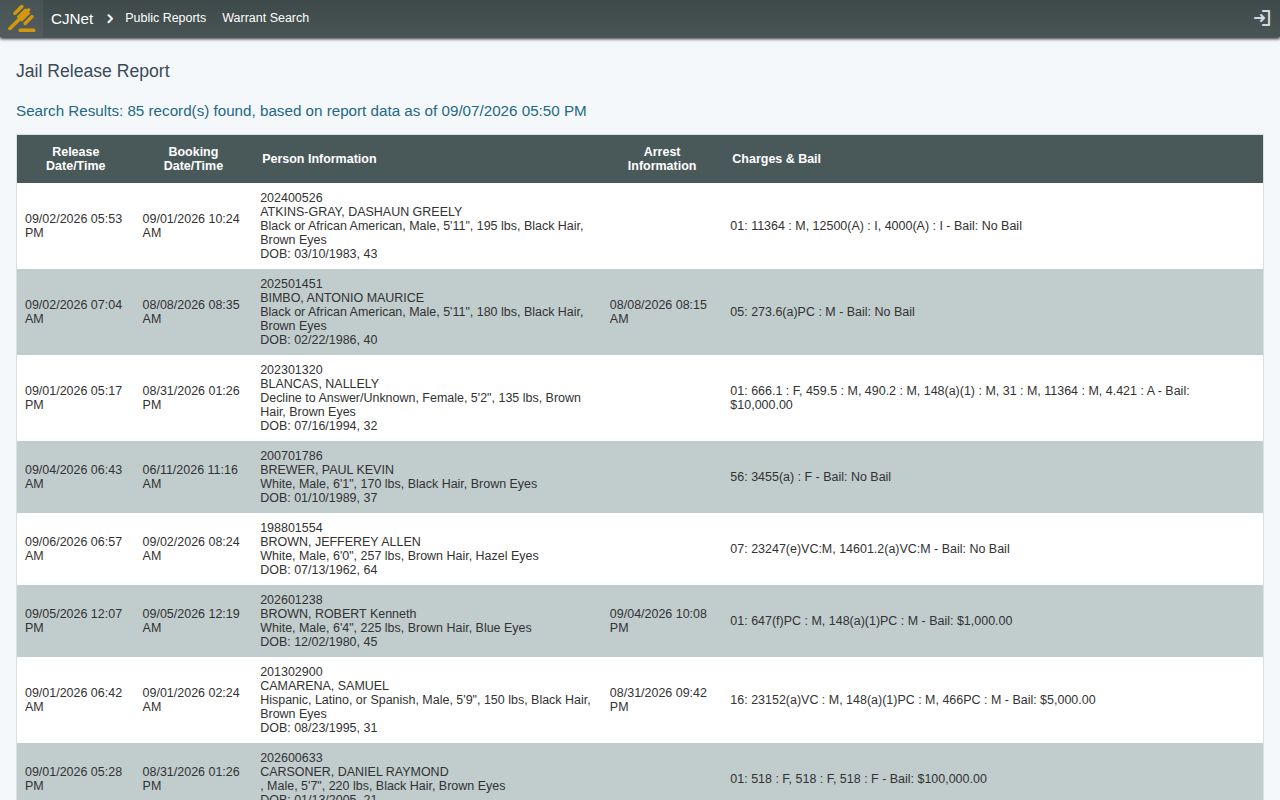This screenshot has width=1280, height=800.
Task: Click booking date 06/11/2026 11:16 AM
Action: click(190, 477)
